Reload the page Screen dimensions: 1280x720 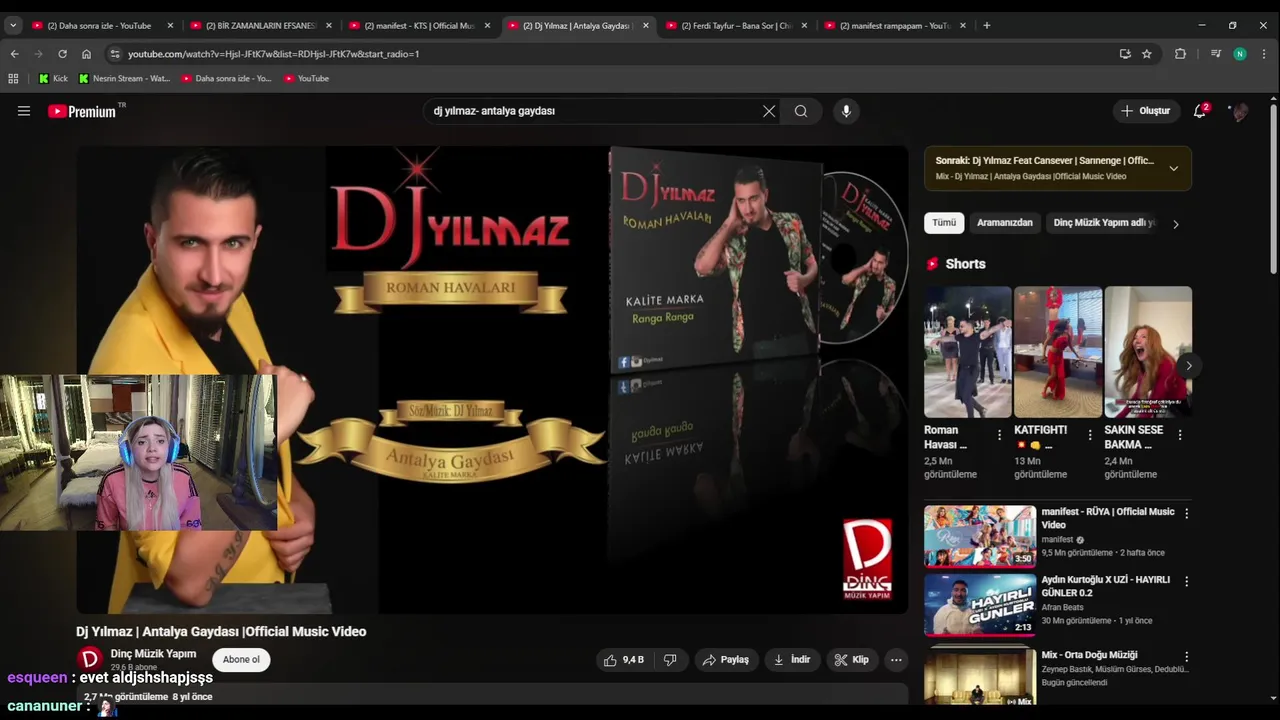coord(62,54)
